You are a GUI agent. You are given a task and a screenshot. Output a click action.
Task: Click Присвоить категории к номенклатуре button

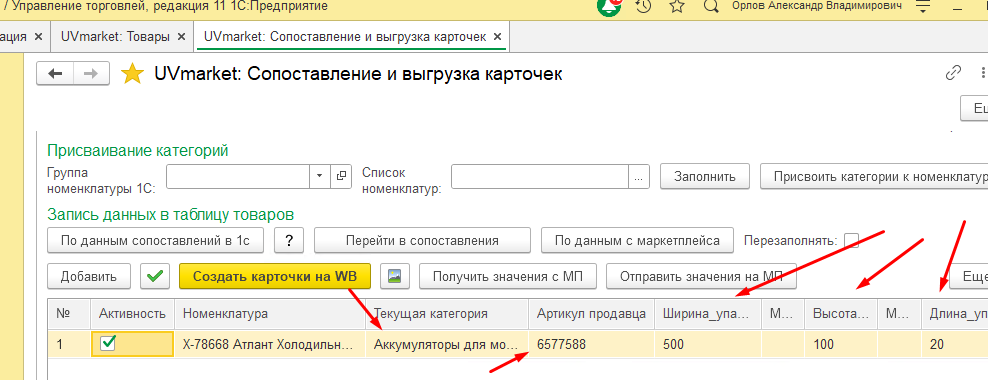coord(875,176)
